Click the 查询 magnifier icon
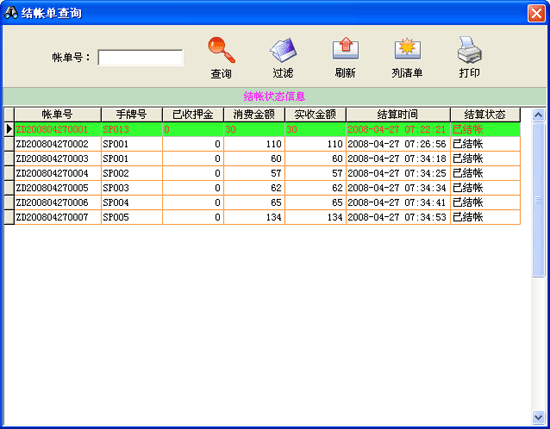 tap(221, 50)
